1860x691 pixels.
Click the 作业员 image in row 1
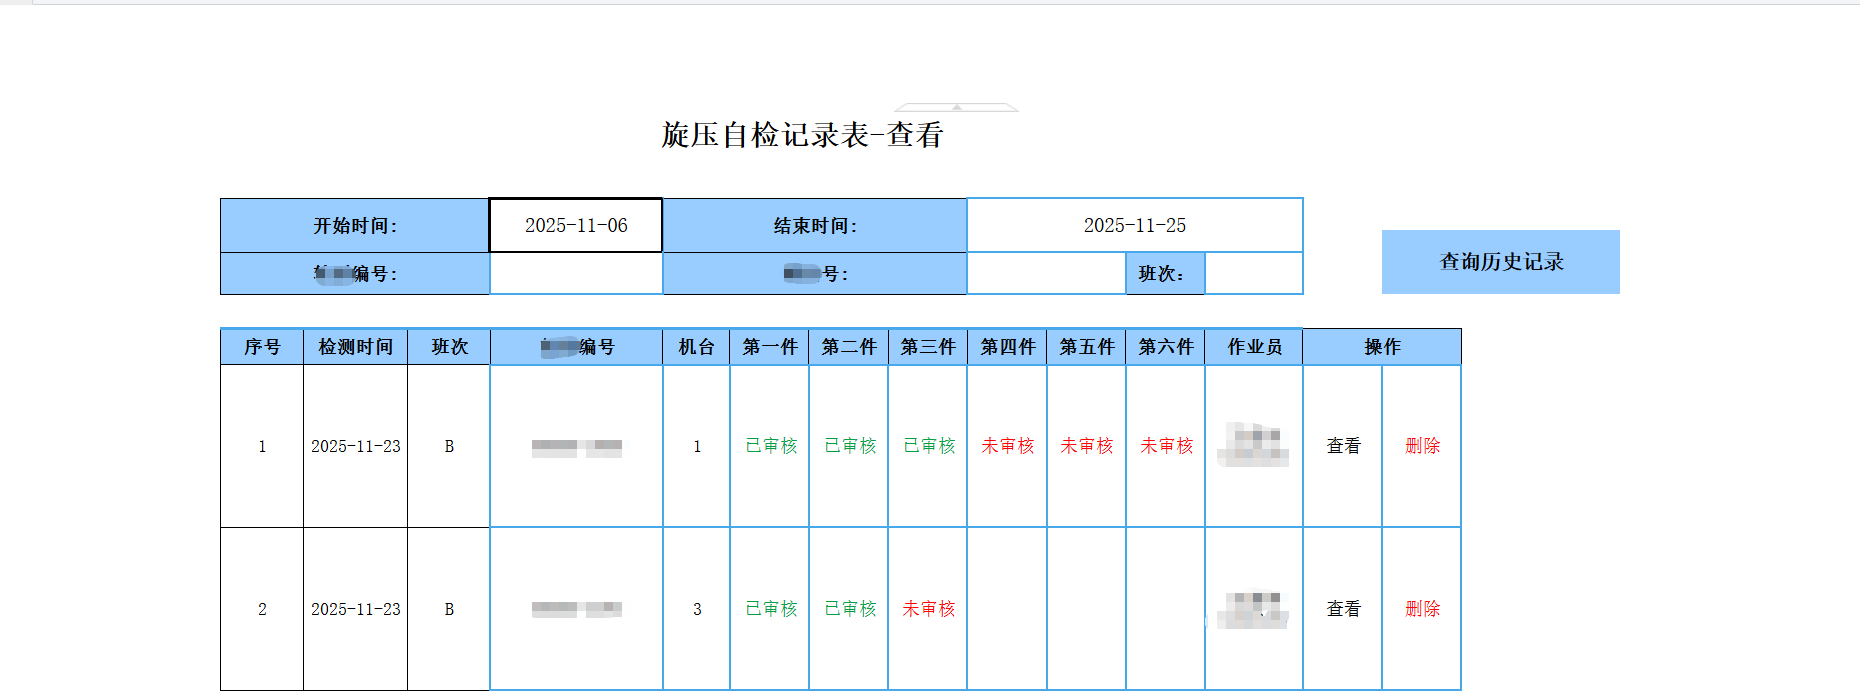[1253, 445]
